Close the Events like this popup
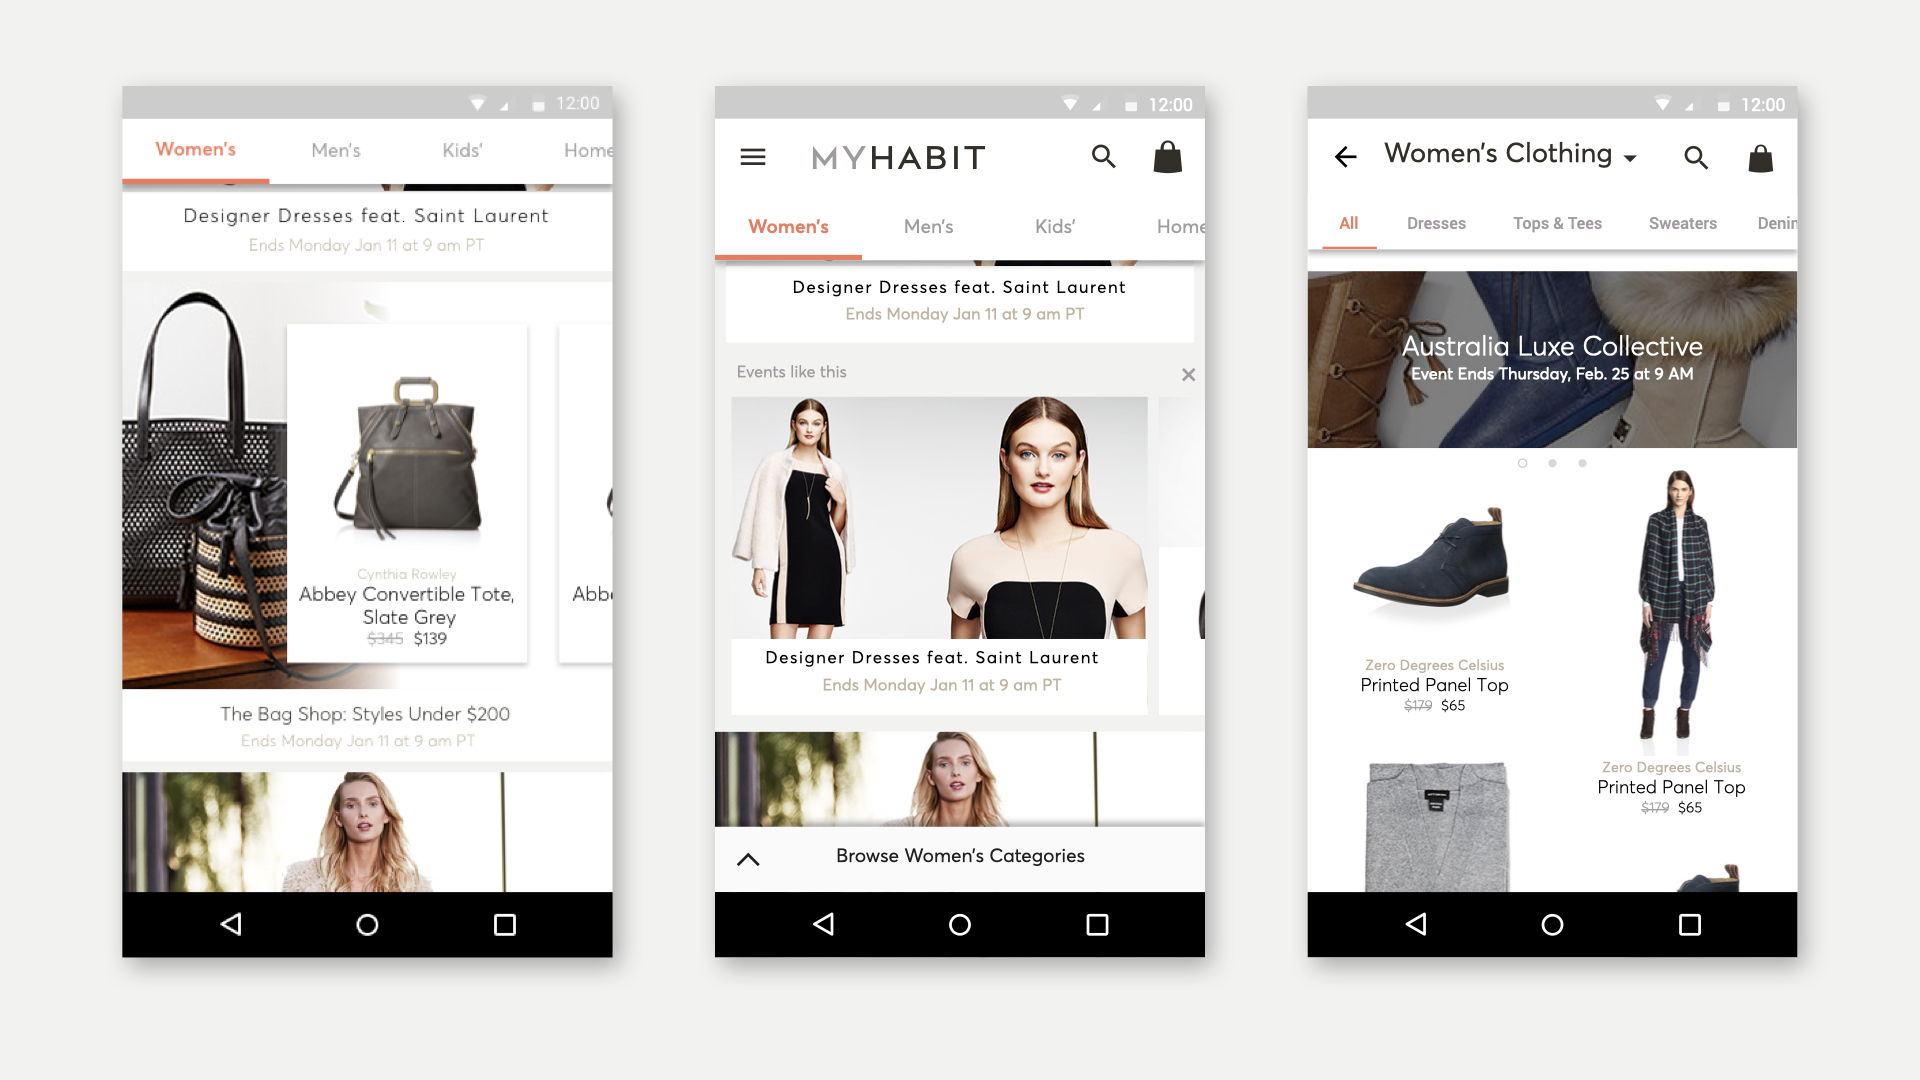This screenshot has width=1920, height=1080. tap(1188, 375)
